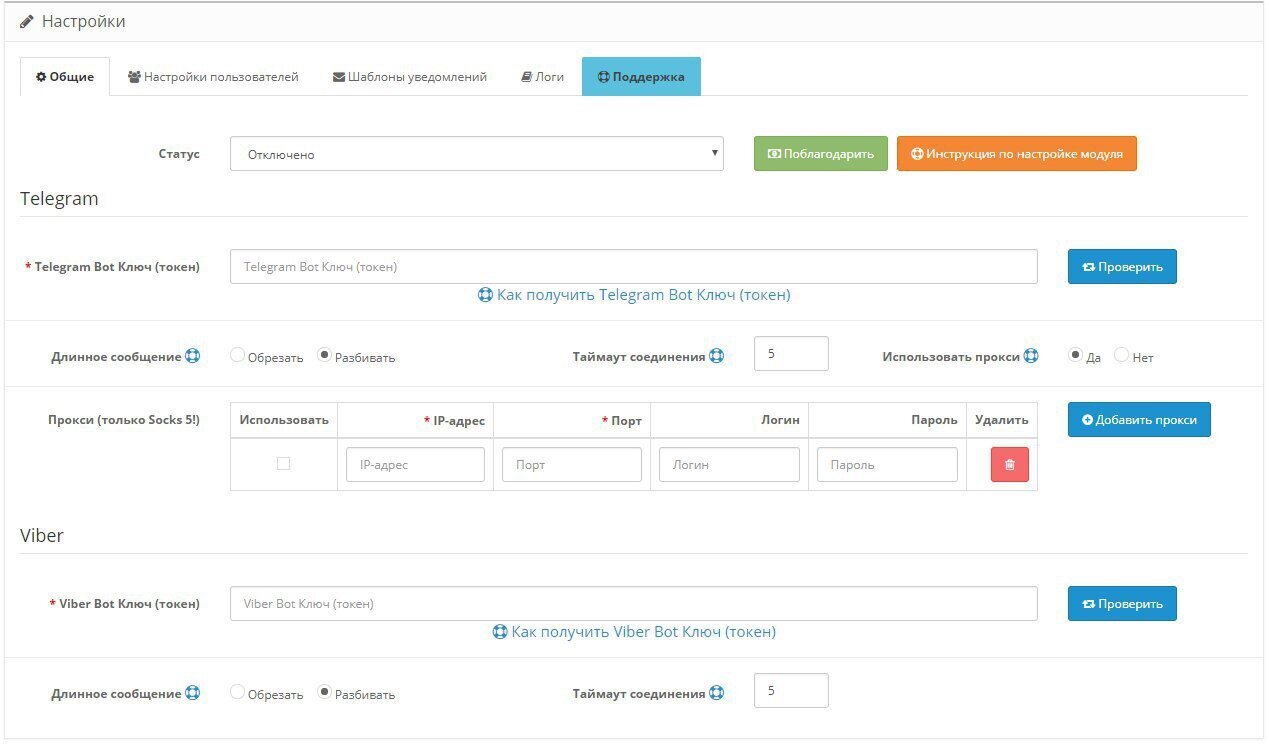
Task: Select Разбивать radio under Viber
Action: (x=325, y=692)
